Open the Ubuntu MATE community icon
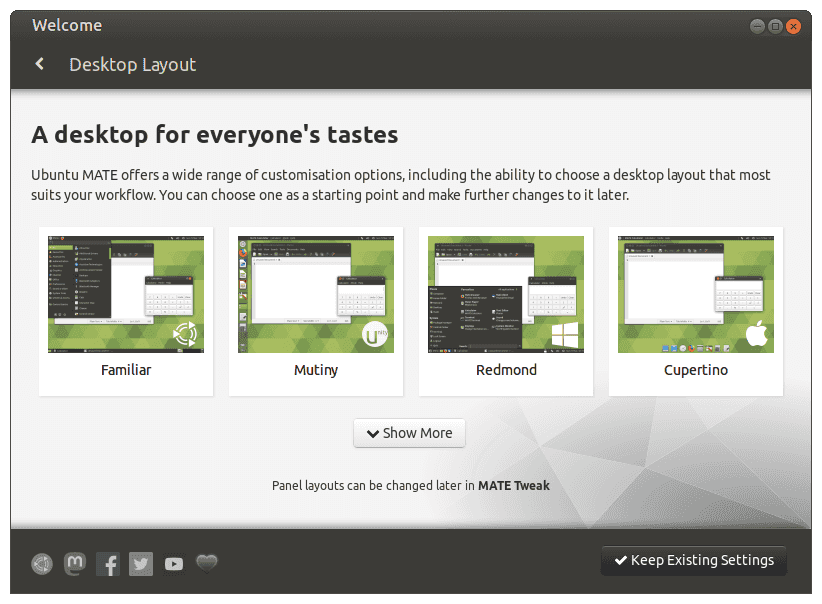The height and width of the screenshot is (604, 822). (x=41, y=563)
